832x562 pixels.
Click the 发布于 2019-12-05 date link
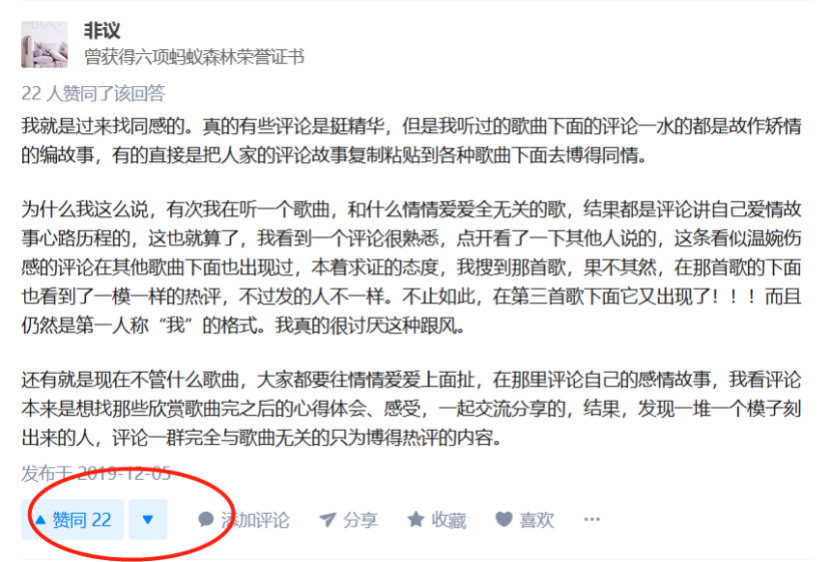tap(96, 473)
